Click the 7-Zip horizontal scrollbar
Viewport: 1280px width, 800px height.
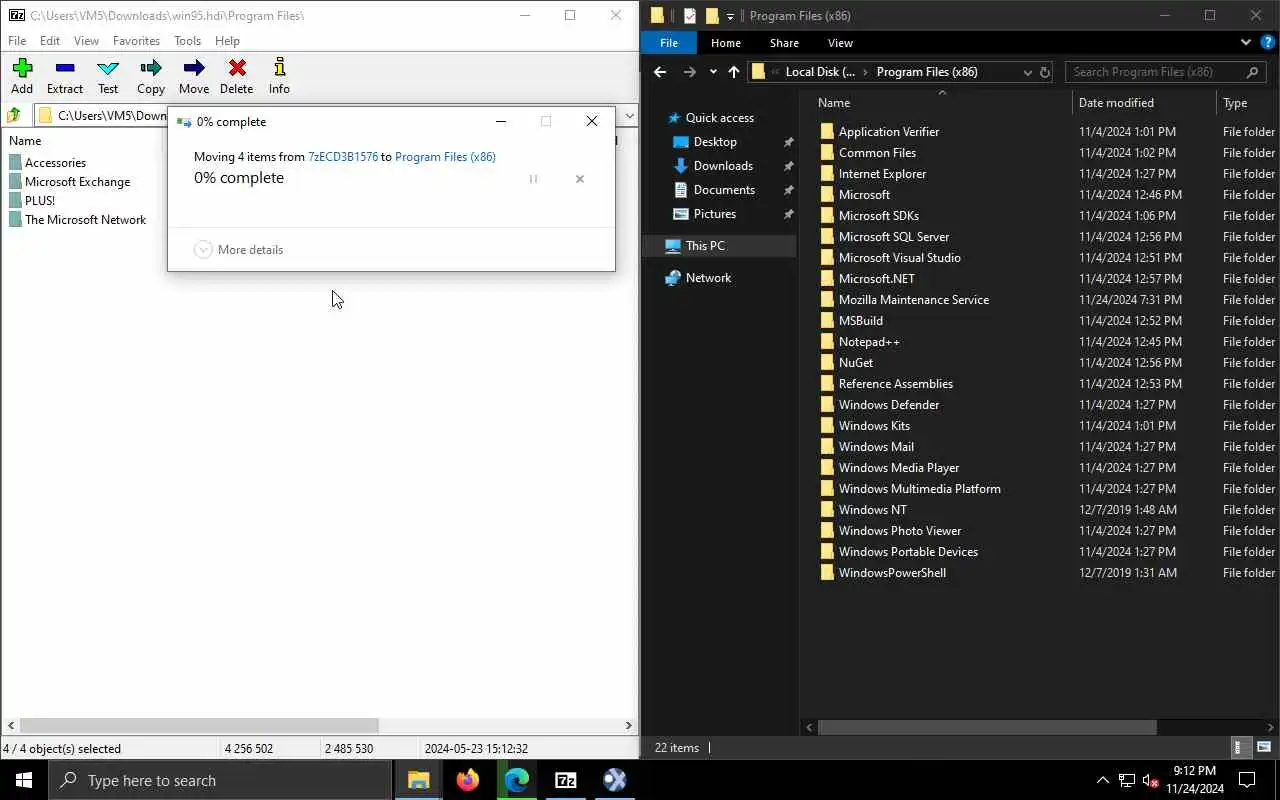(x=199, y=726)
